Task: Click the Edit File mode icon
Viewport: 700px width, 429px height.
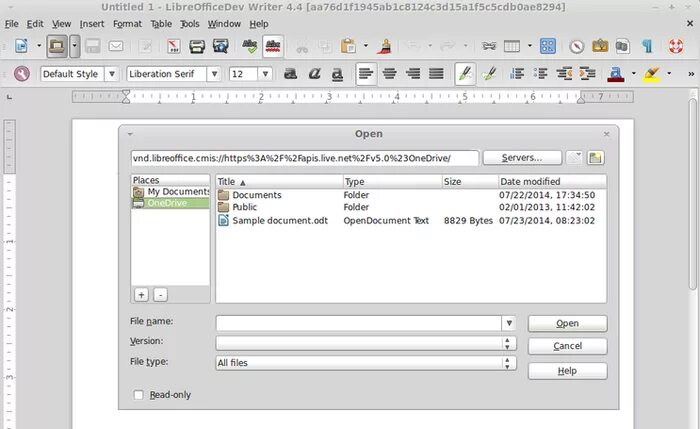Action: tap(146, 46)
